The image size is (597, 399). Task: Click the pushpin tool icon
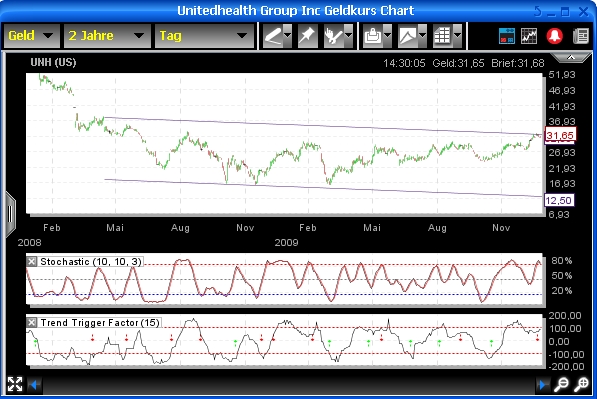pos(307,36)
